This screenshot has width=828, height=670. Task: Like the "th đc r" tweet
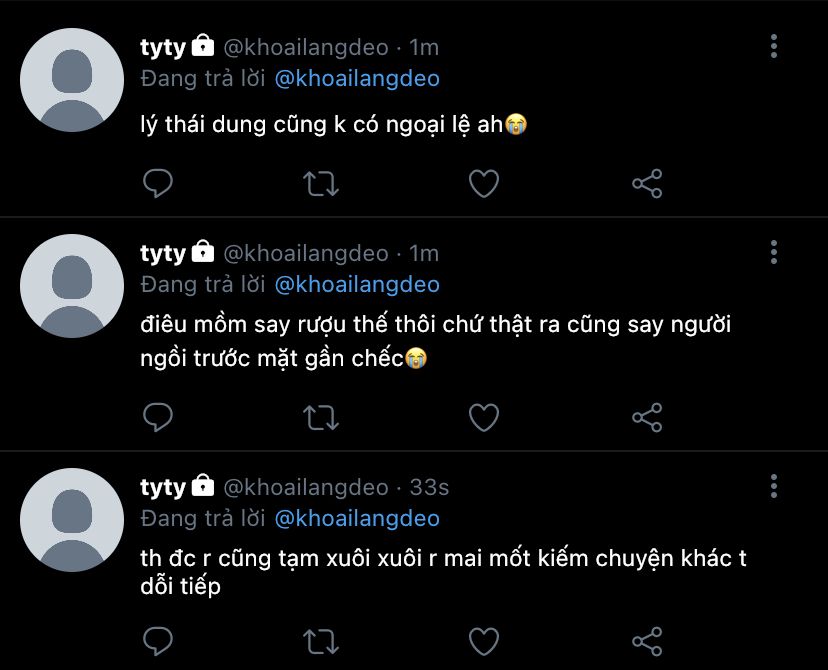[x=484, y=640]
